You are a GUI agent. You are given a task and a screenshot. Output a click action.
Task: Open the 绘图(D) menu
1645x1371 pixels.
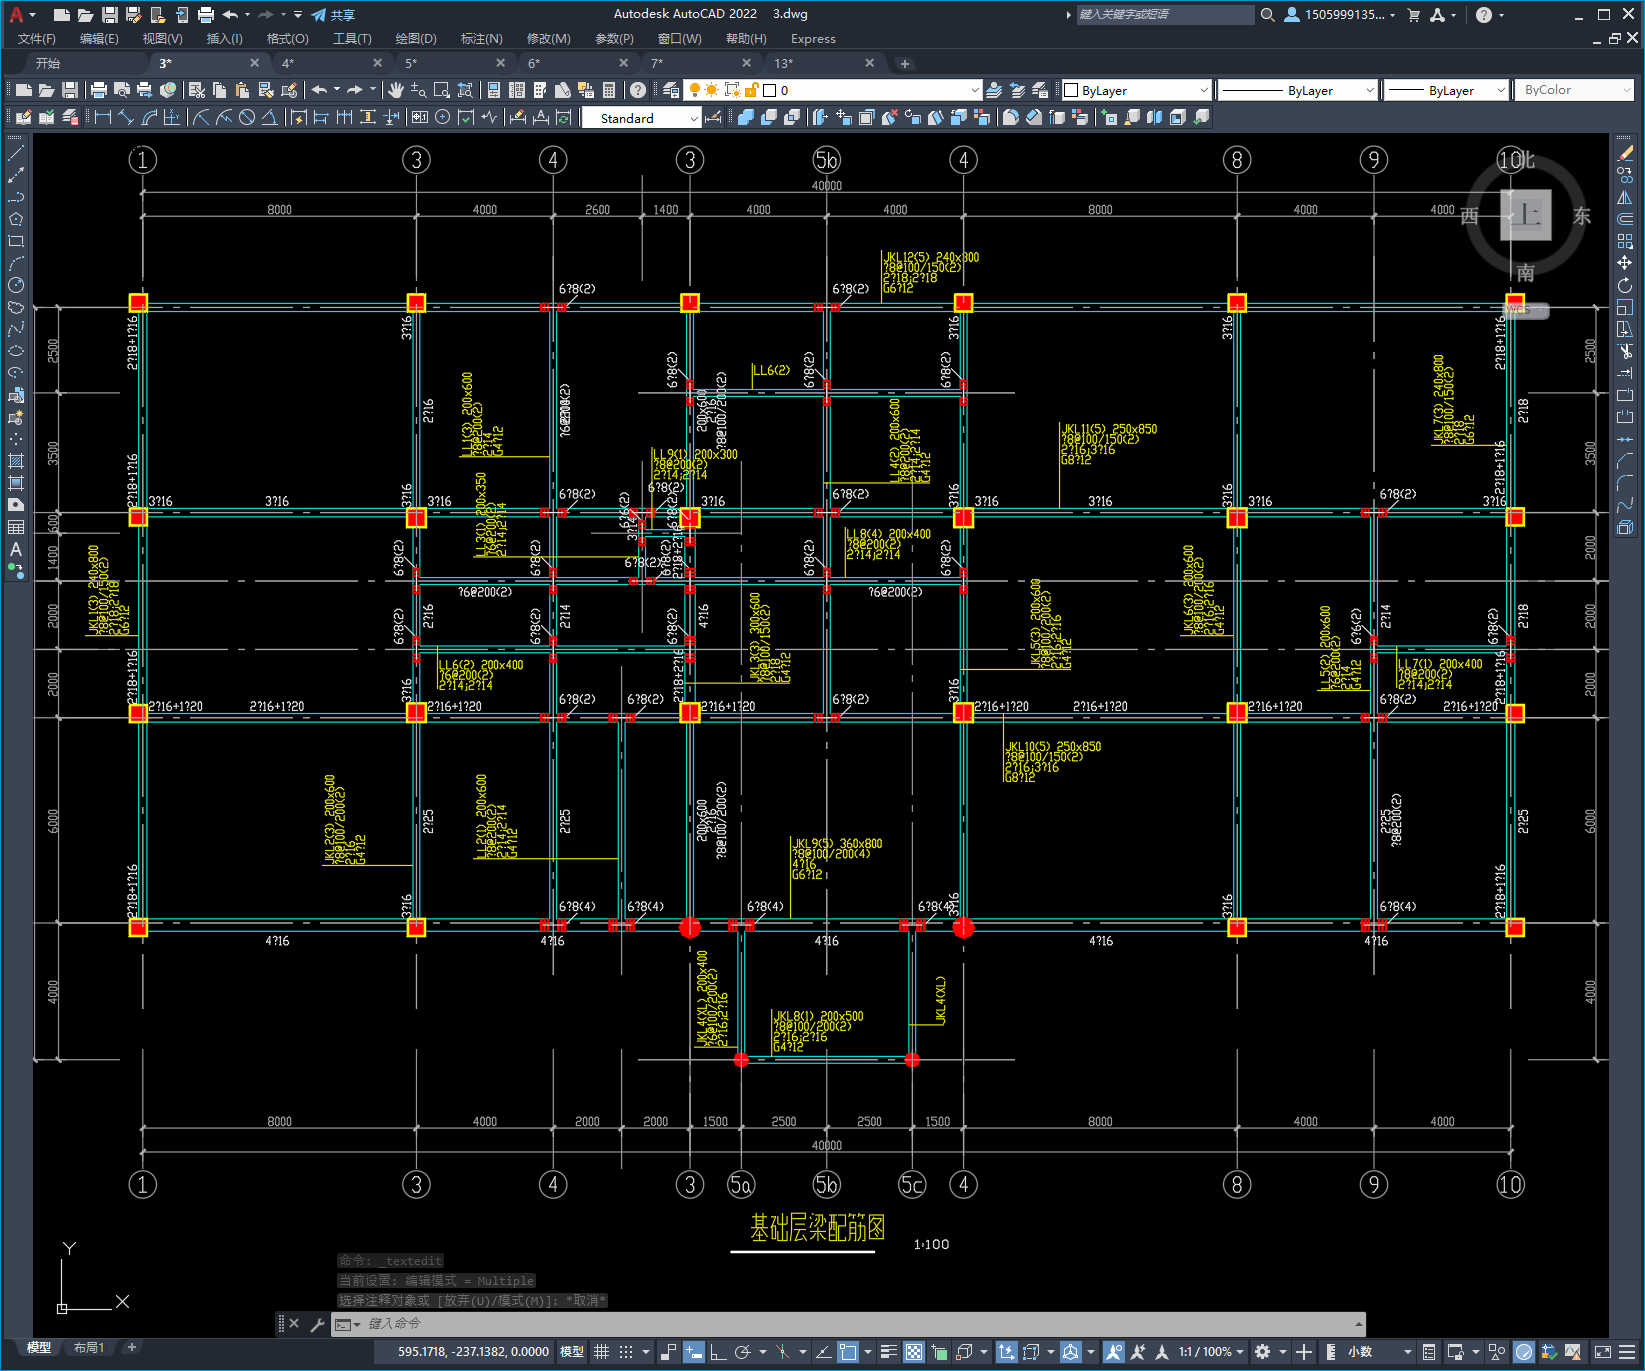[416, 39]
